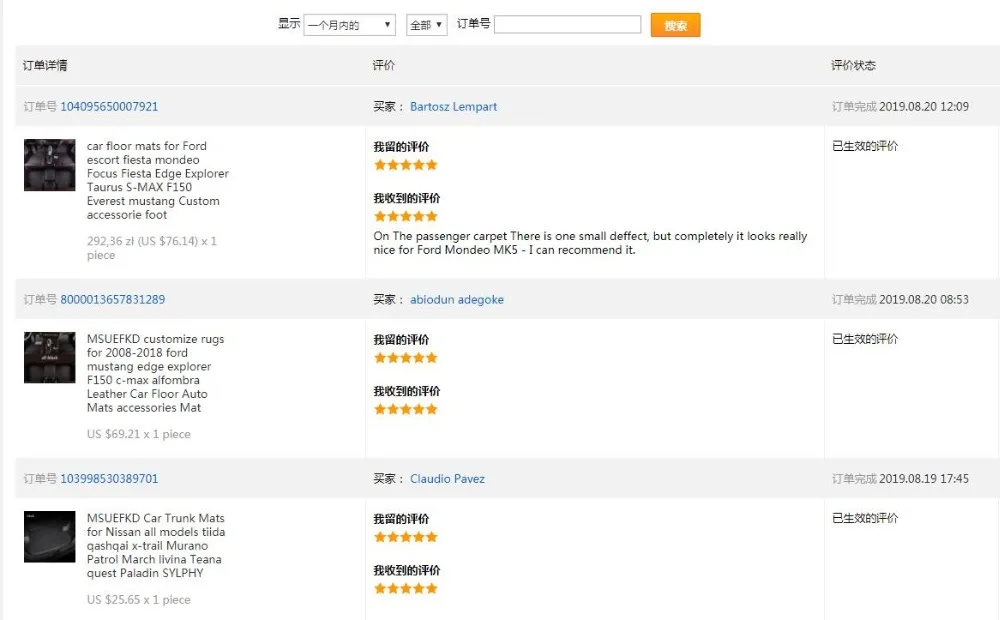Screen dimensions: 1000x620
Task: Open order number 103998530389701
Action: pyautogui.click(x=109, y=479)
